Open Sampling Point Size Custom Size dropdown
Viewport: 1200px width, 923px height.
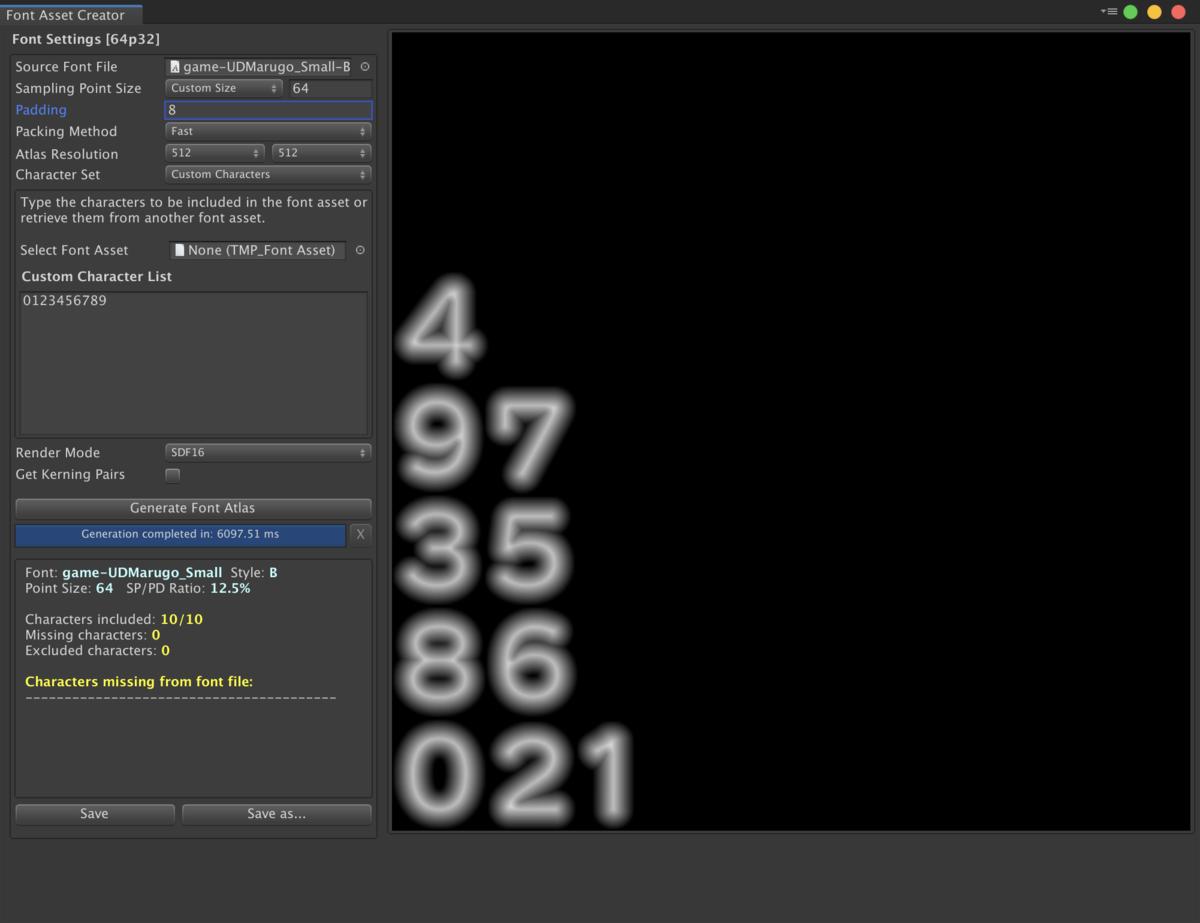[x=224, y=88]
